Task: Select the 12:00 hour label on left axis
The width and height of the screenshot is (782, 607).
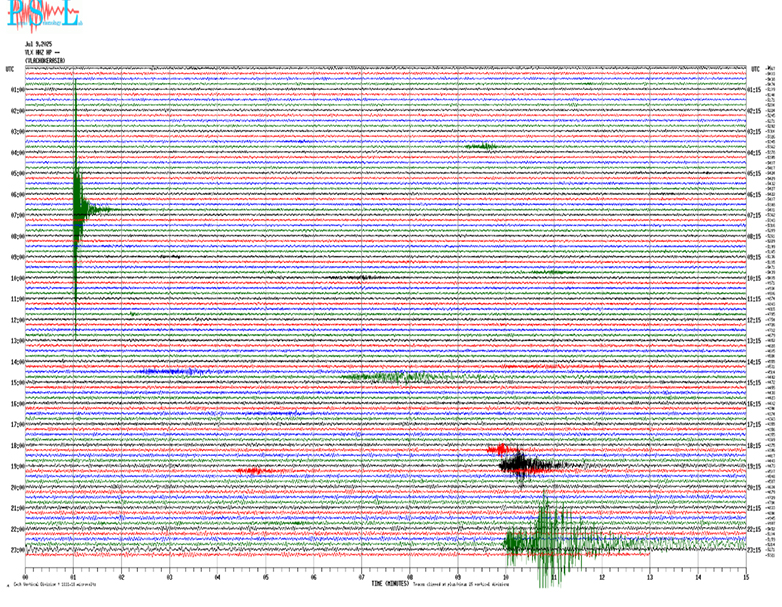Action: click(x=16, y=320)
